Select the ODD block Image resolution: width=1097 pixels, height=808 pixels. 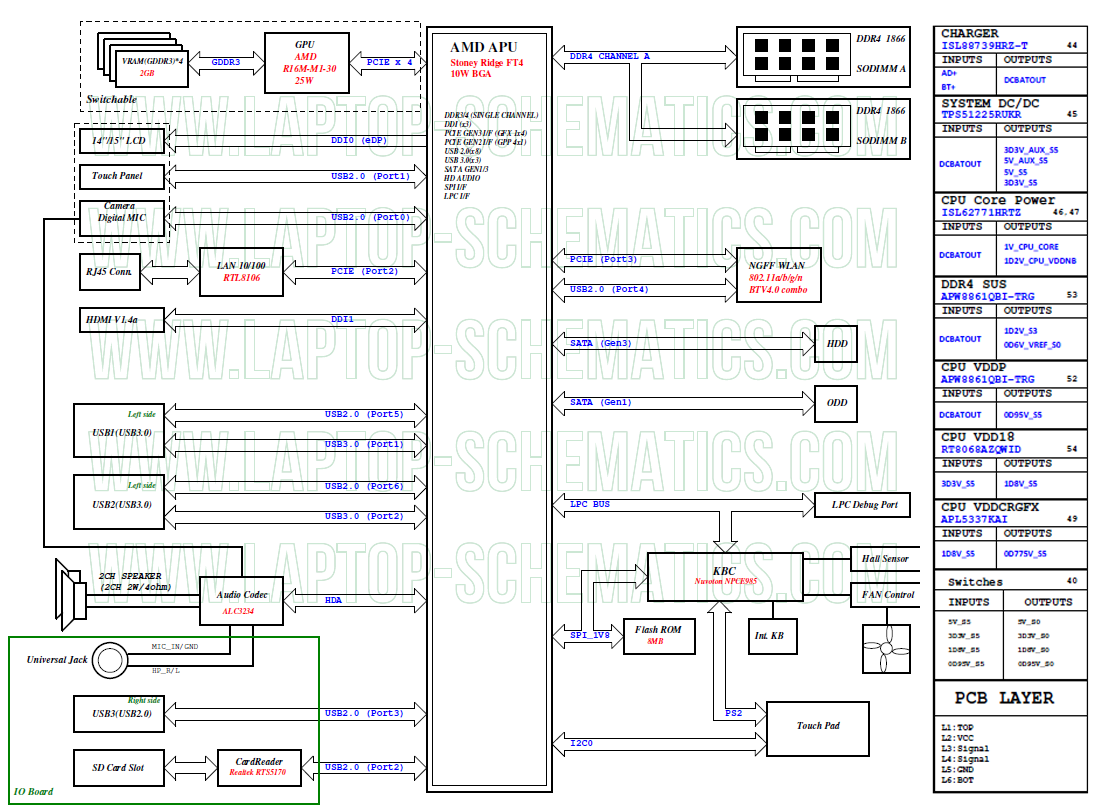click(836, 404)
